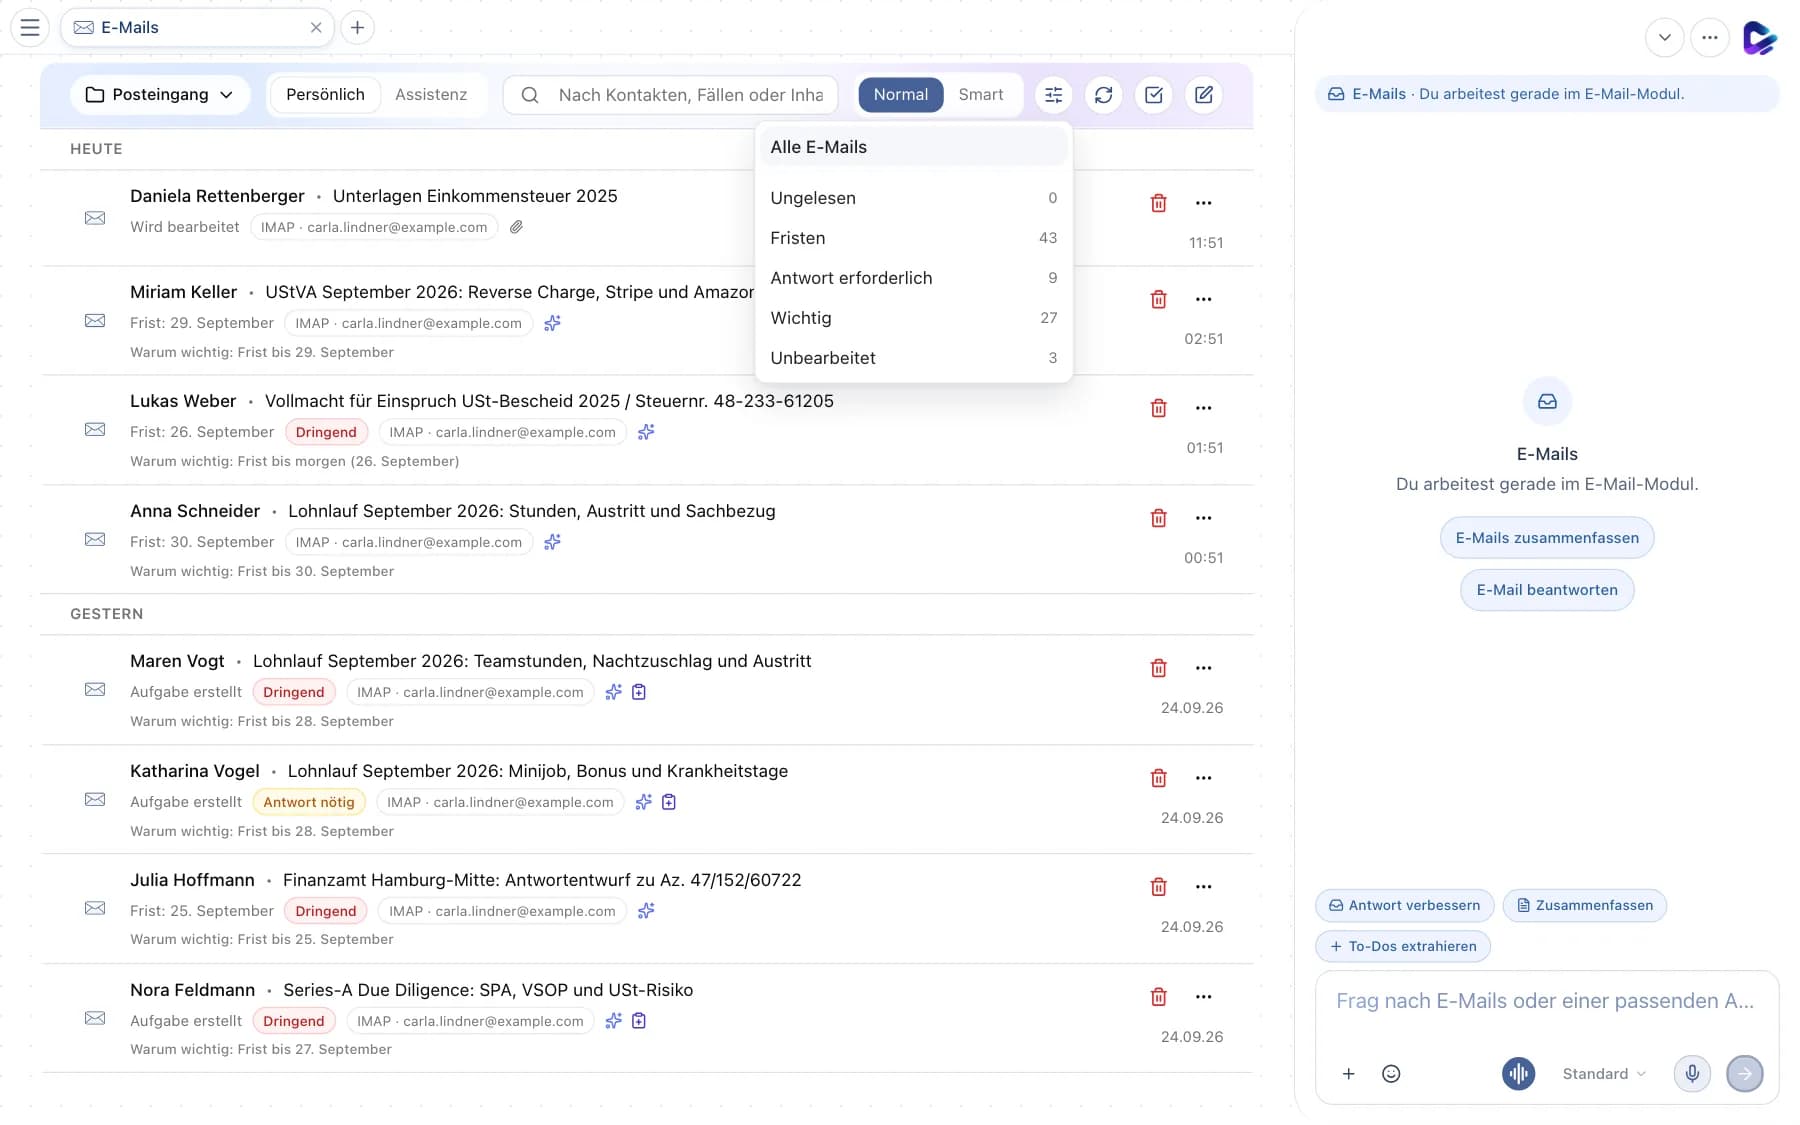Image resolution: width=1800 pixels, height=1125 pixels.
Task: Open more options for Lukas Weber email
Action: point(1204,408)
